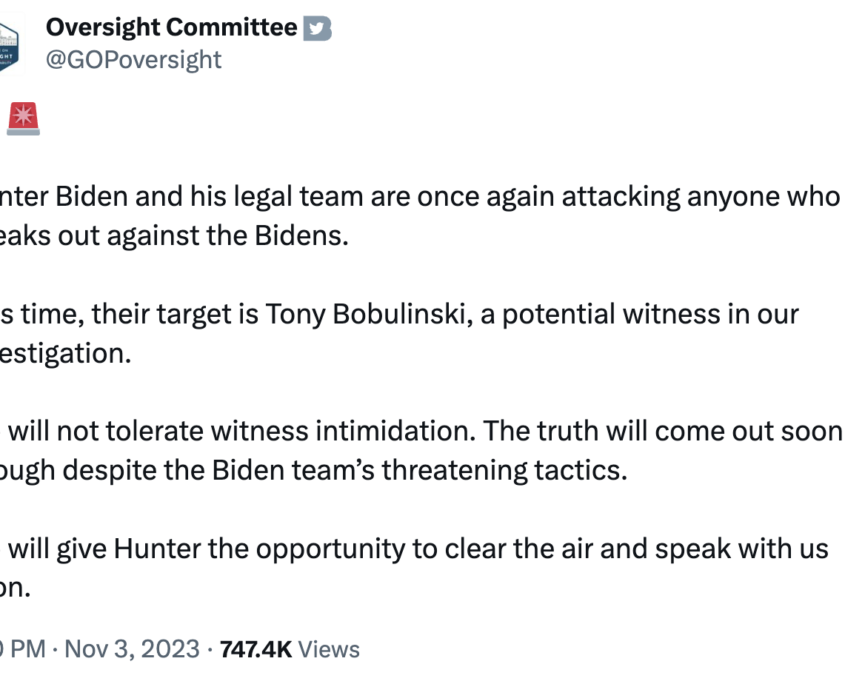Select the paragraph offering Hunter the opportunity
Image resolution: width=845 pixels, height=684 pixels.
click(414, 569)
